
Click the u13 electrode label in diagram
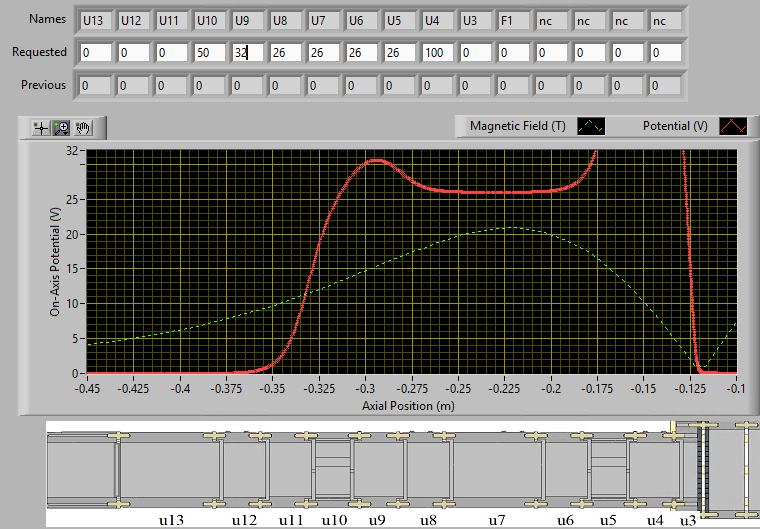(x=172, y=521)
